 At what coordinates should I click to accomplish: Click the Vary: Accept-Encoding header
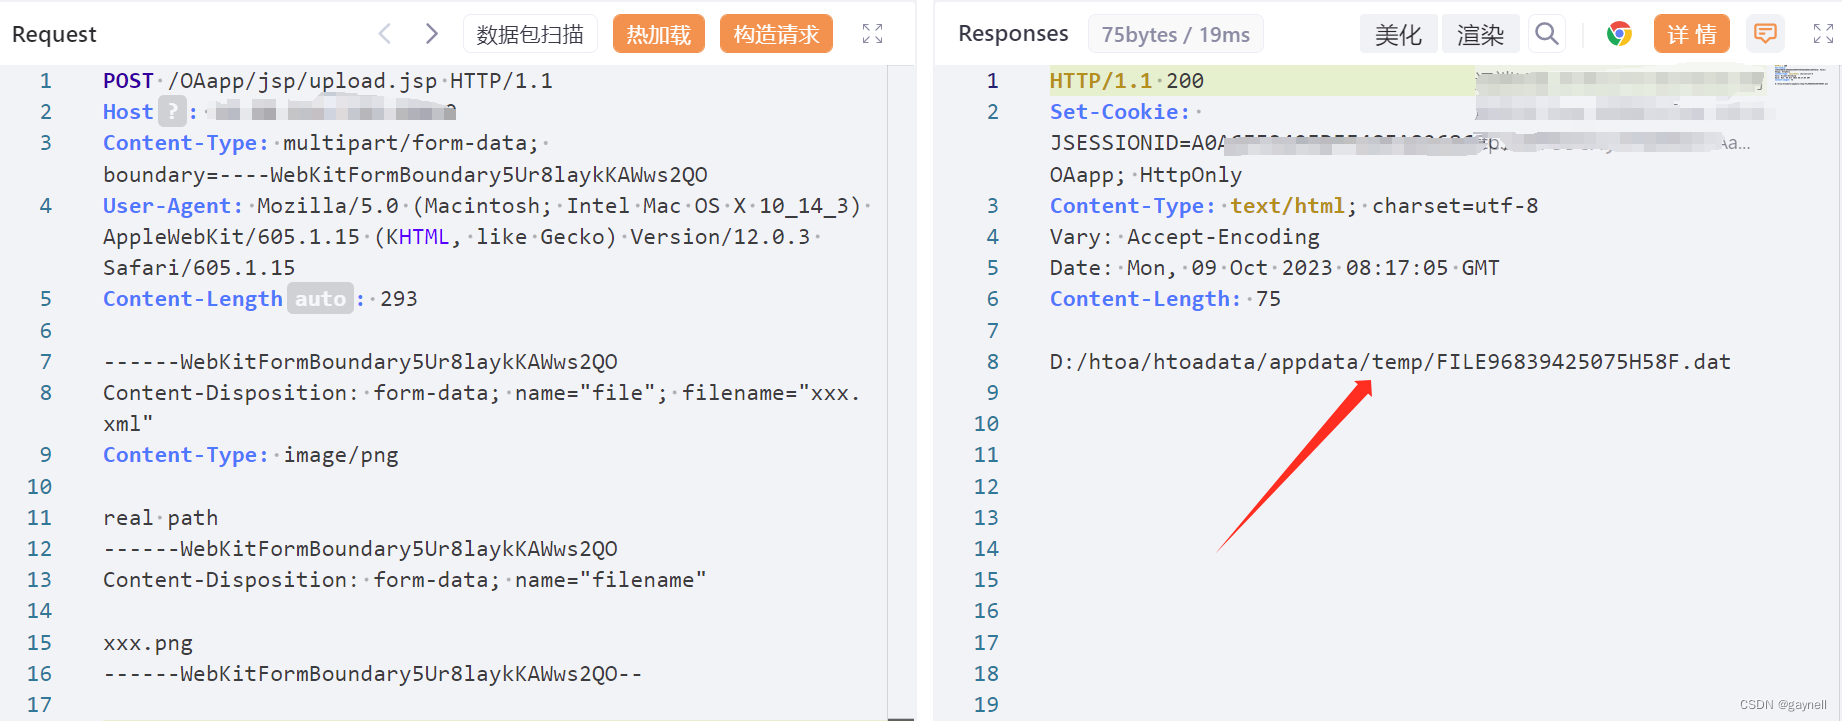(1185, 237)
